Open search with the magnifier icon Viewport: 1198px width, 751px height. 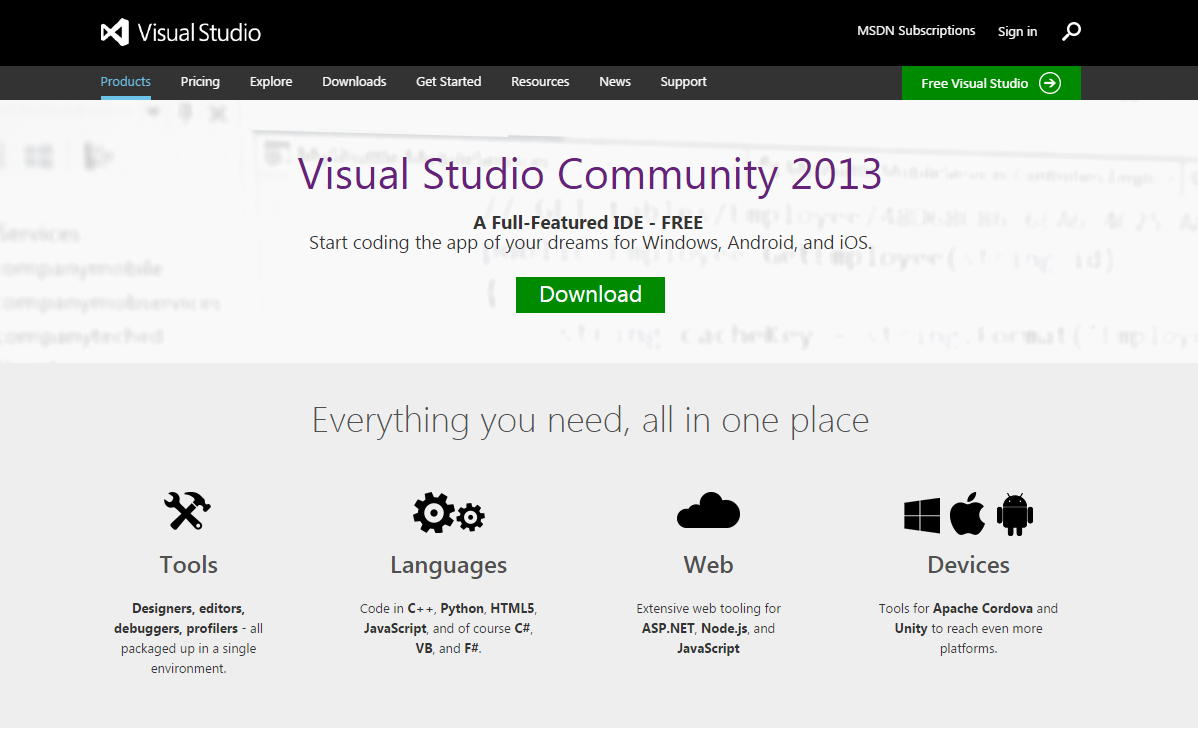tap(1071, 31)
